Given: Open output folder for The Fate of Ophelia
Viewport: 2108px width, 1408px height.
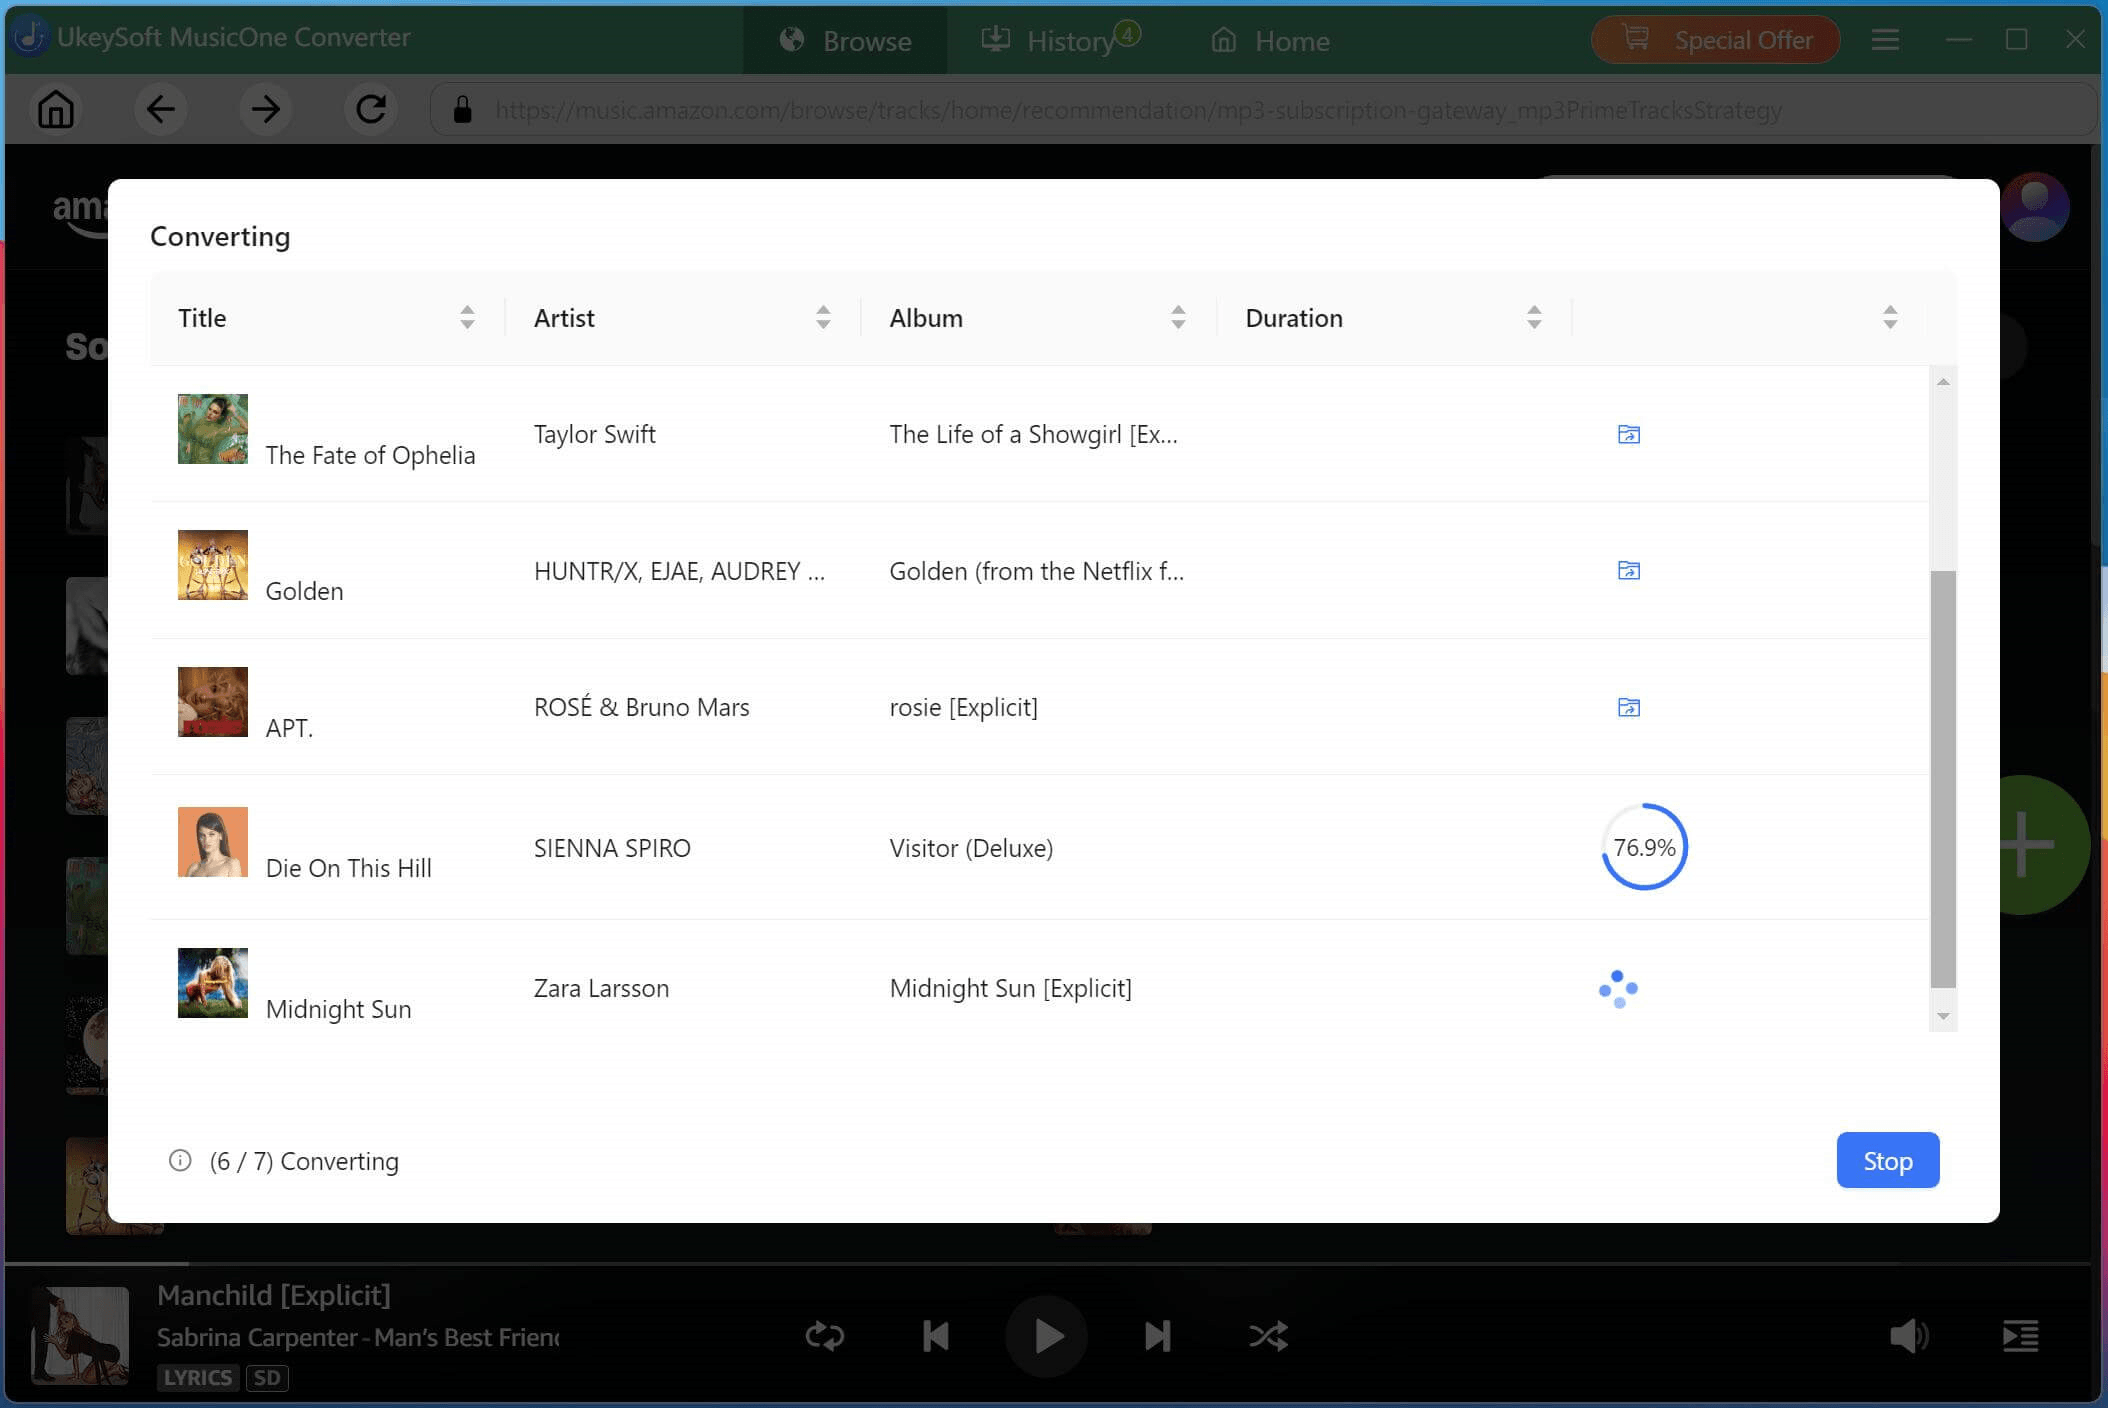Looking at the screenshot, I should click(1628, 434).
